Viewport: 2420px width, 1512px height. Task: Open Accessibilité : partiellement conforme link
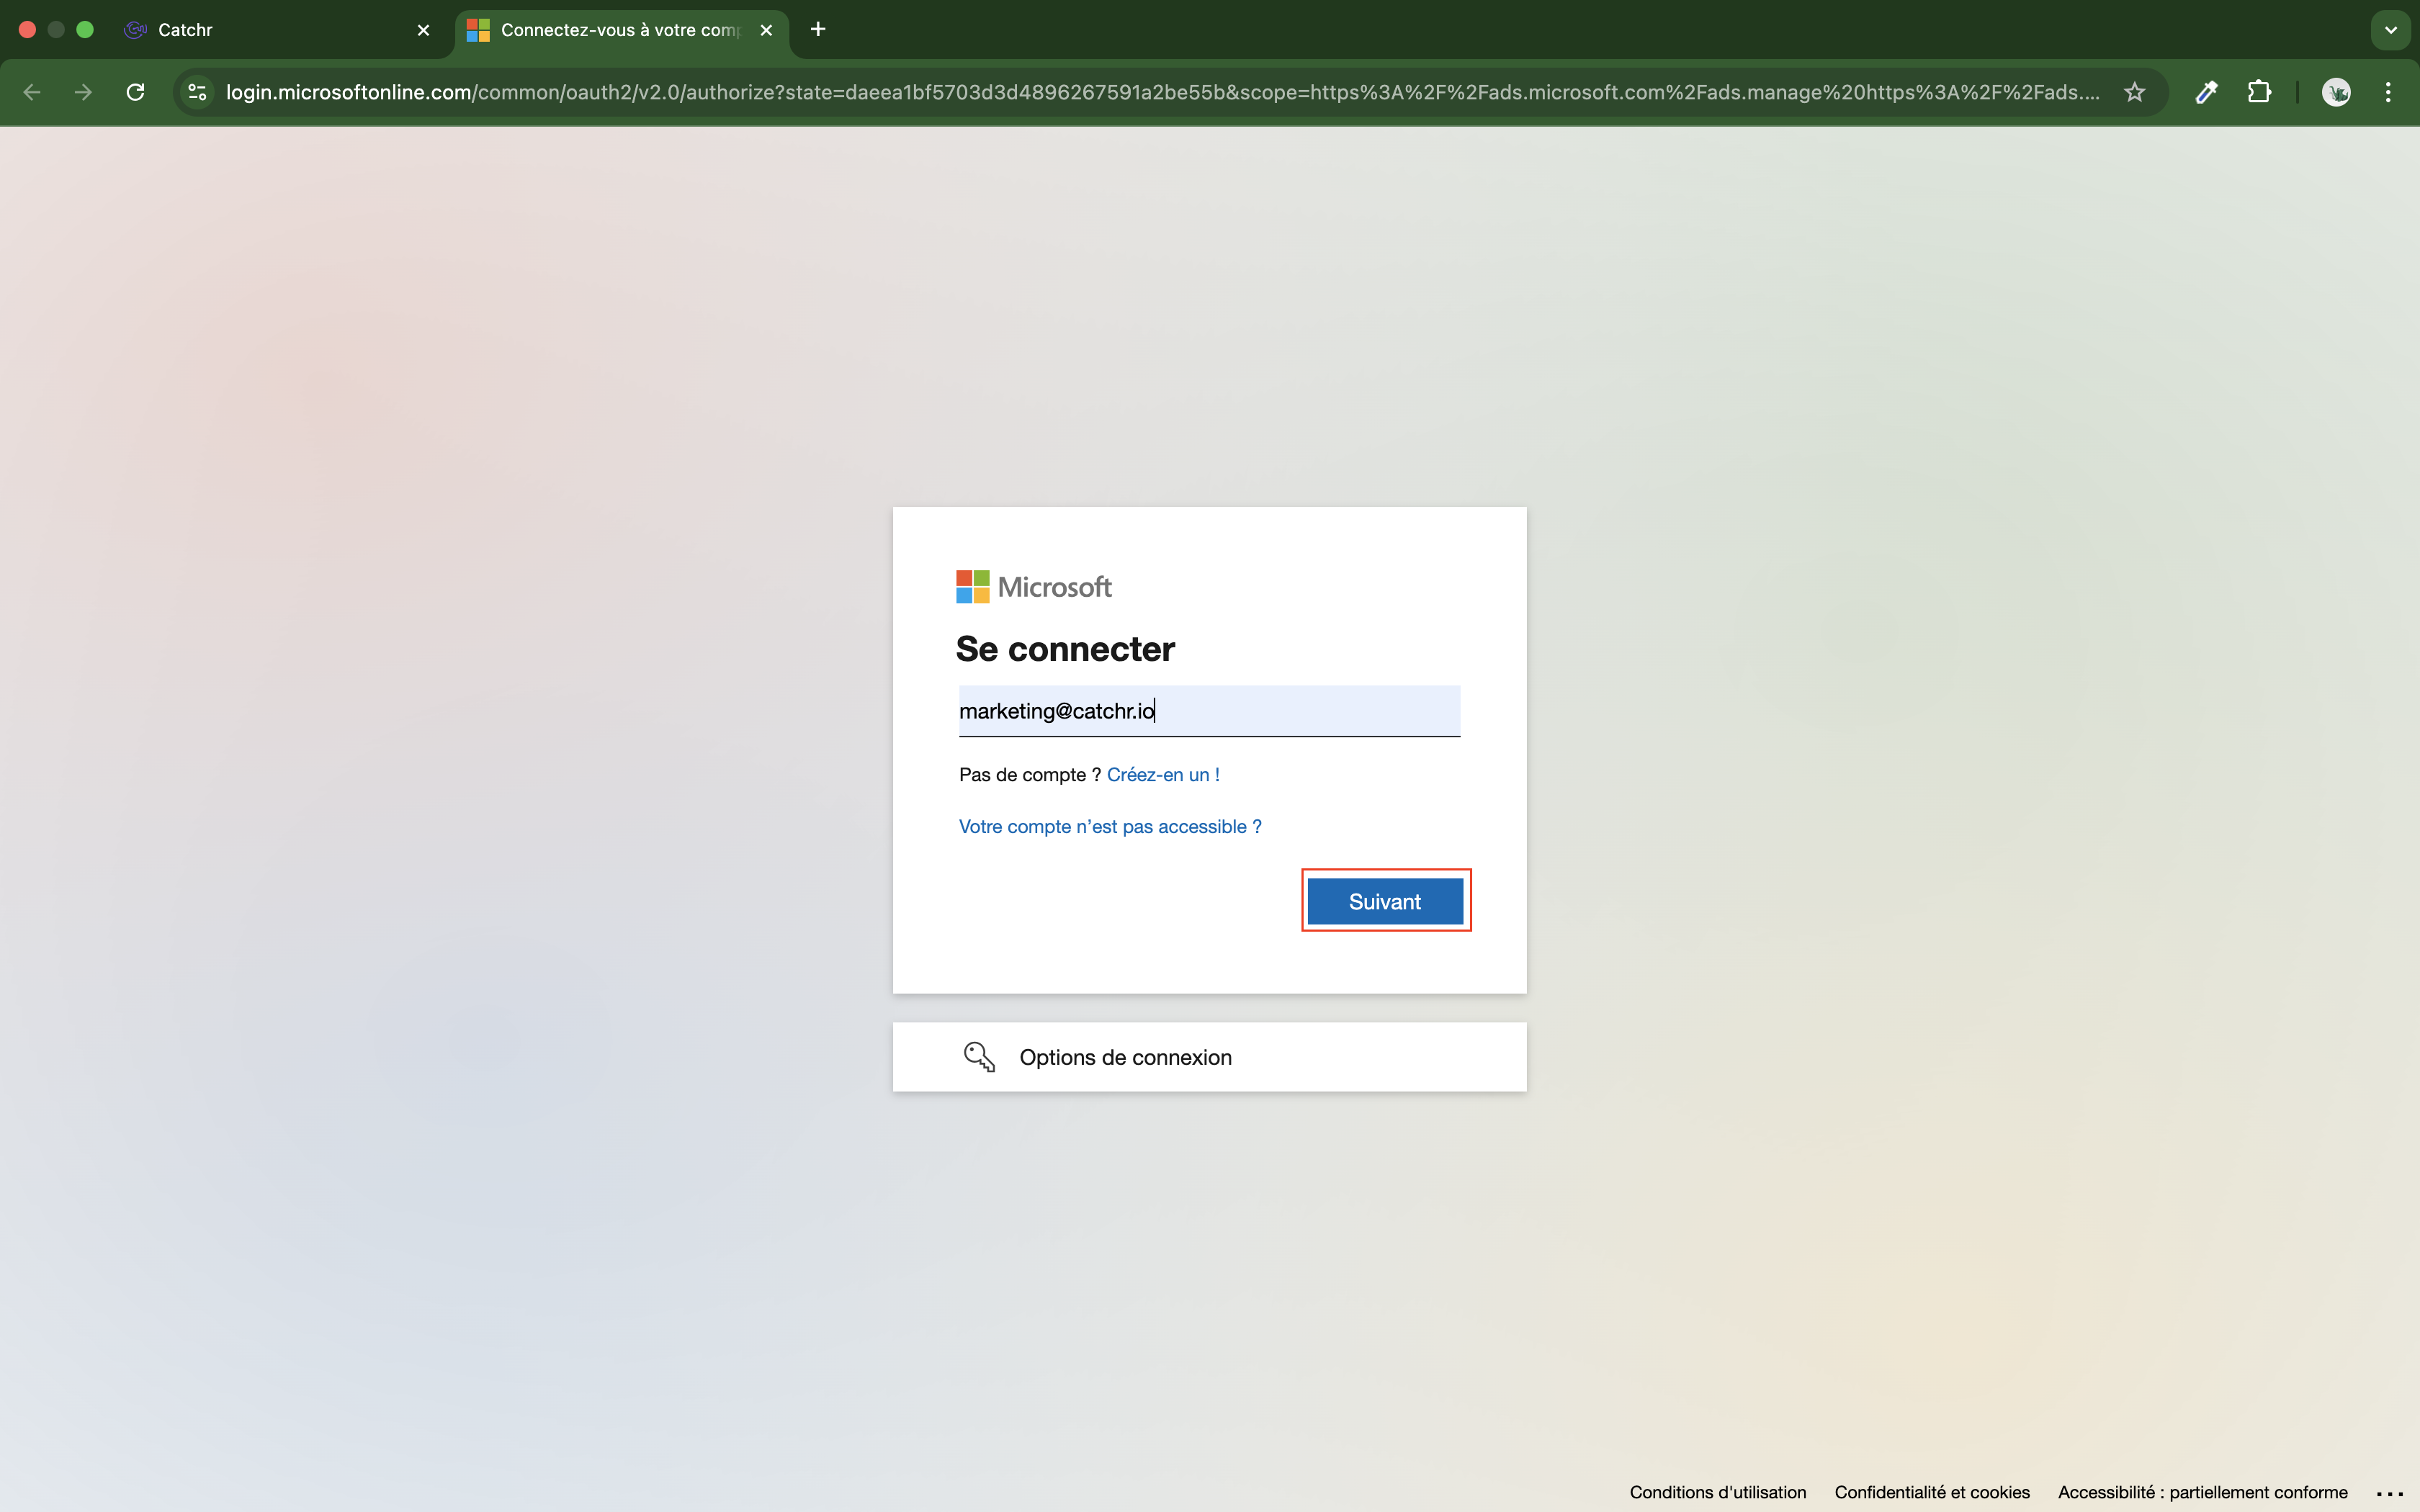(x=2203, y=1492)
